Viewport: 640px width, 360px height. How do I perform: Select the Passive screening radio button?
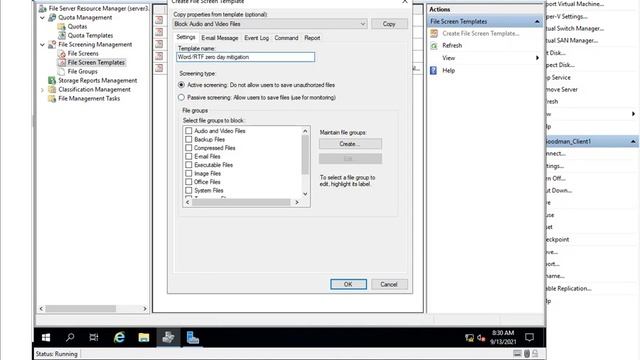pyautogui.click(x=181, y=98)
